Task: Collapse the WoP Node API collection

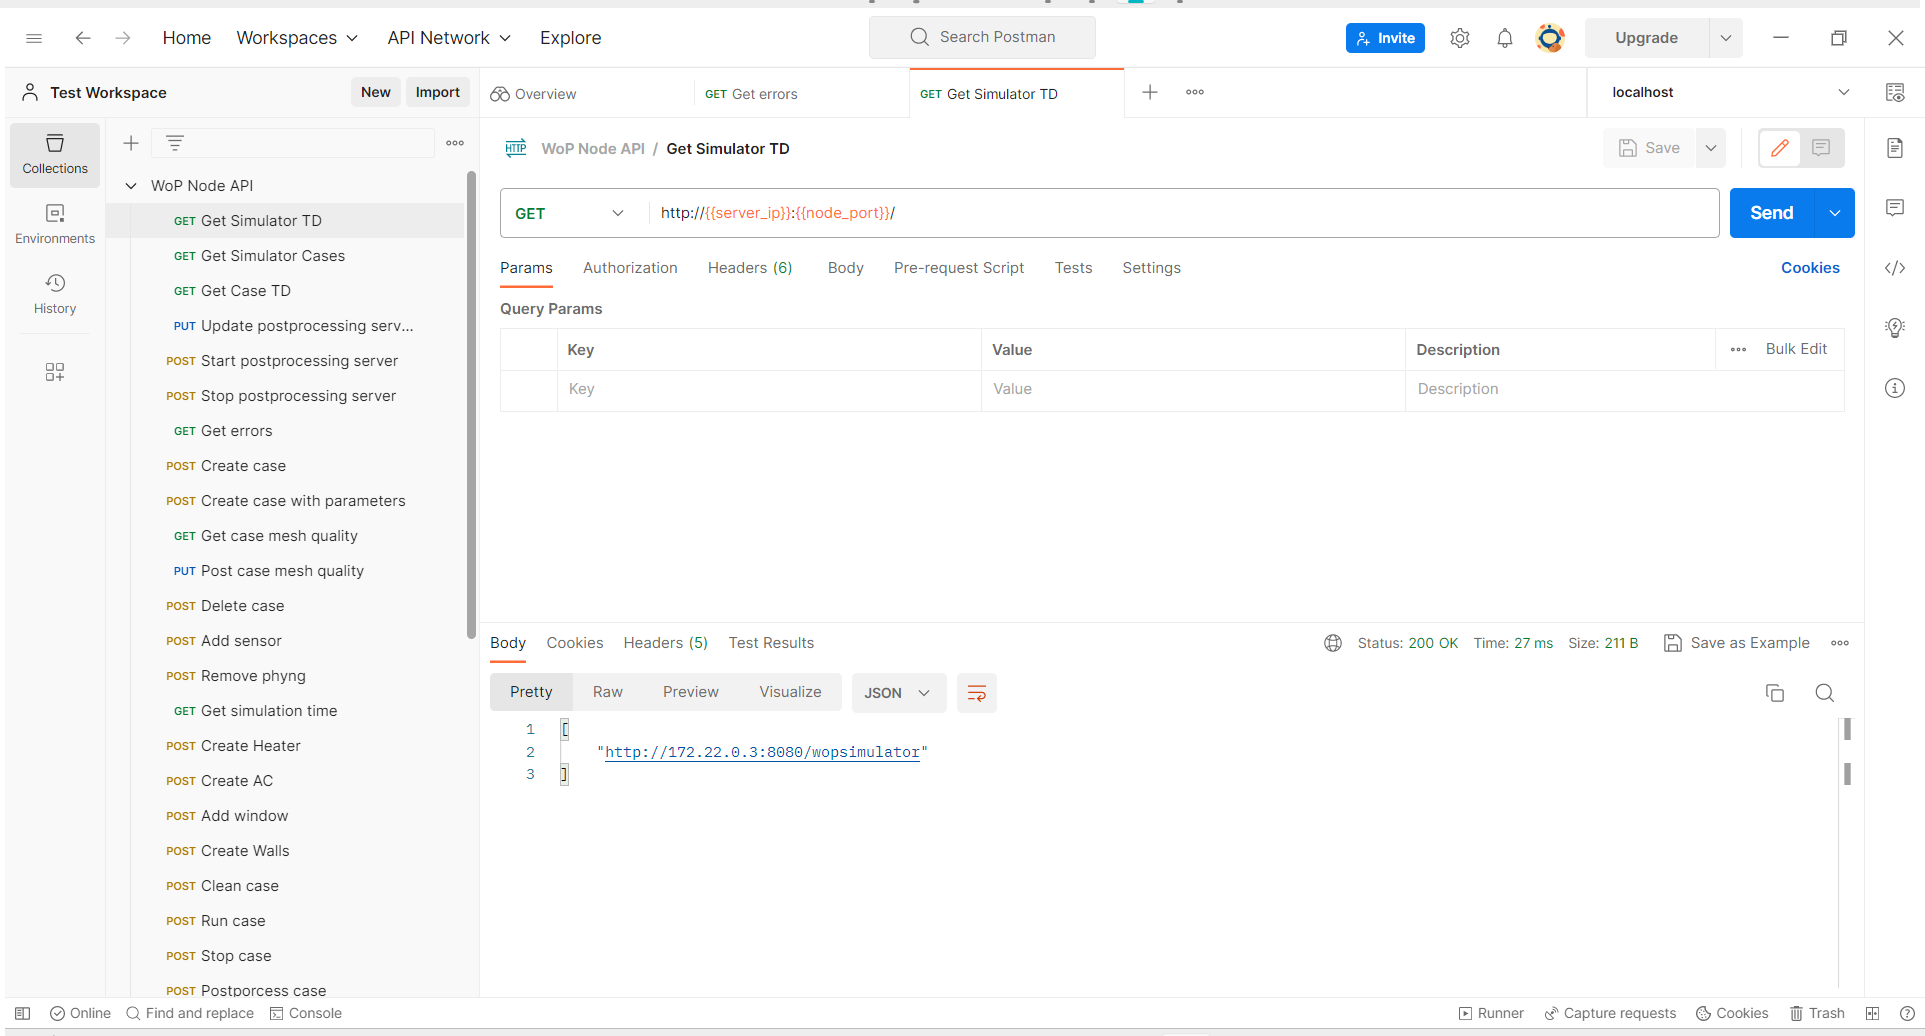Action: 131,186
